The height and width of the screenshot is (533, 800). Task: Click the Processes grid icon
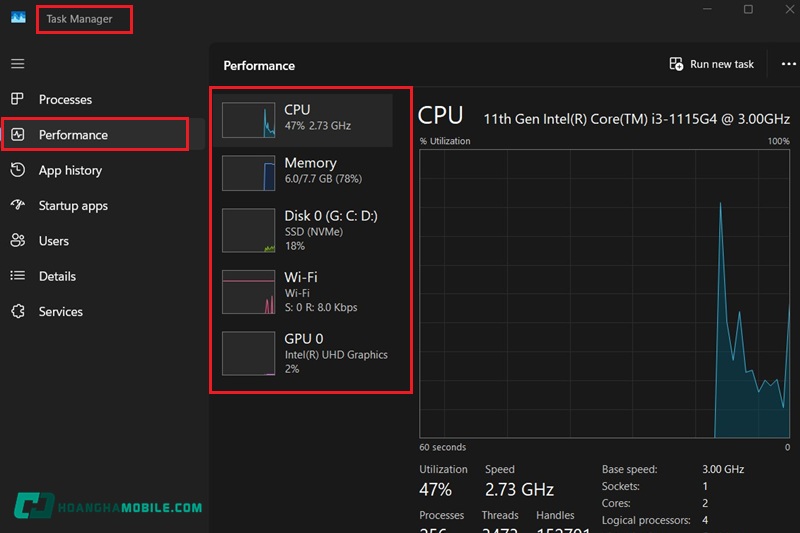(17, 99)
